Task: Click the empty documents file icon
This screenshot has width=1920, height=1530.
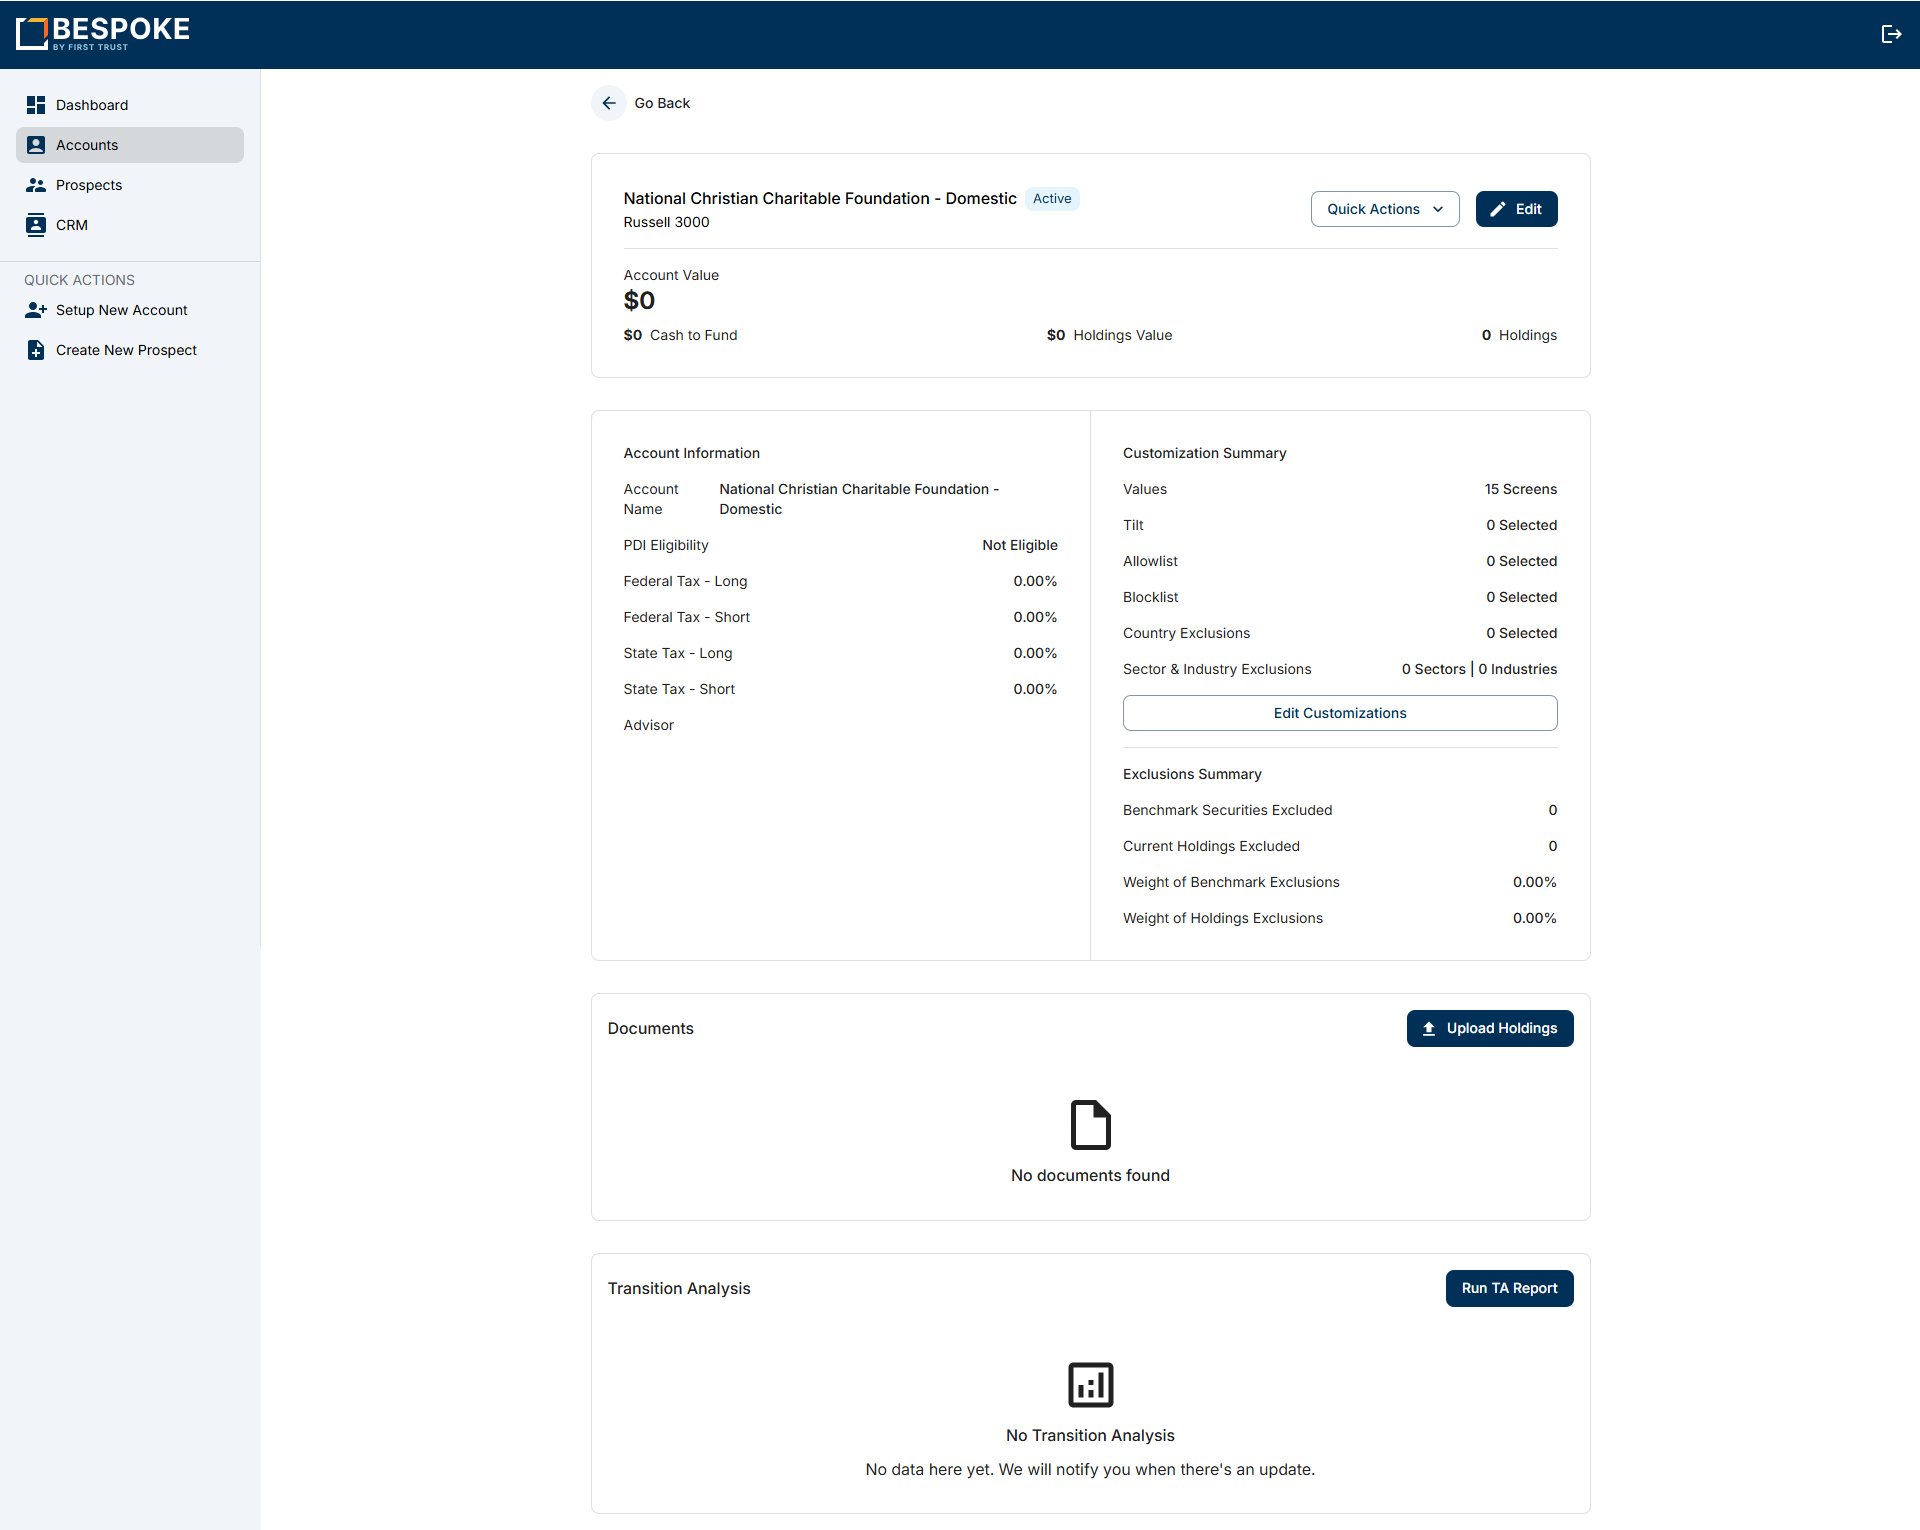Action: pos(1090,1124)
